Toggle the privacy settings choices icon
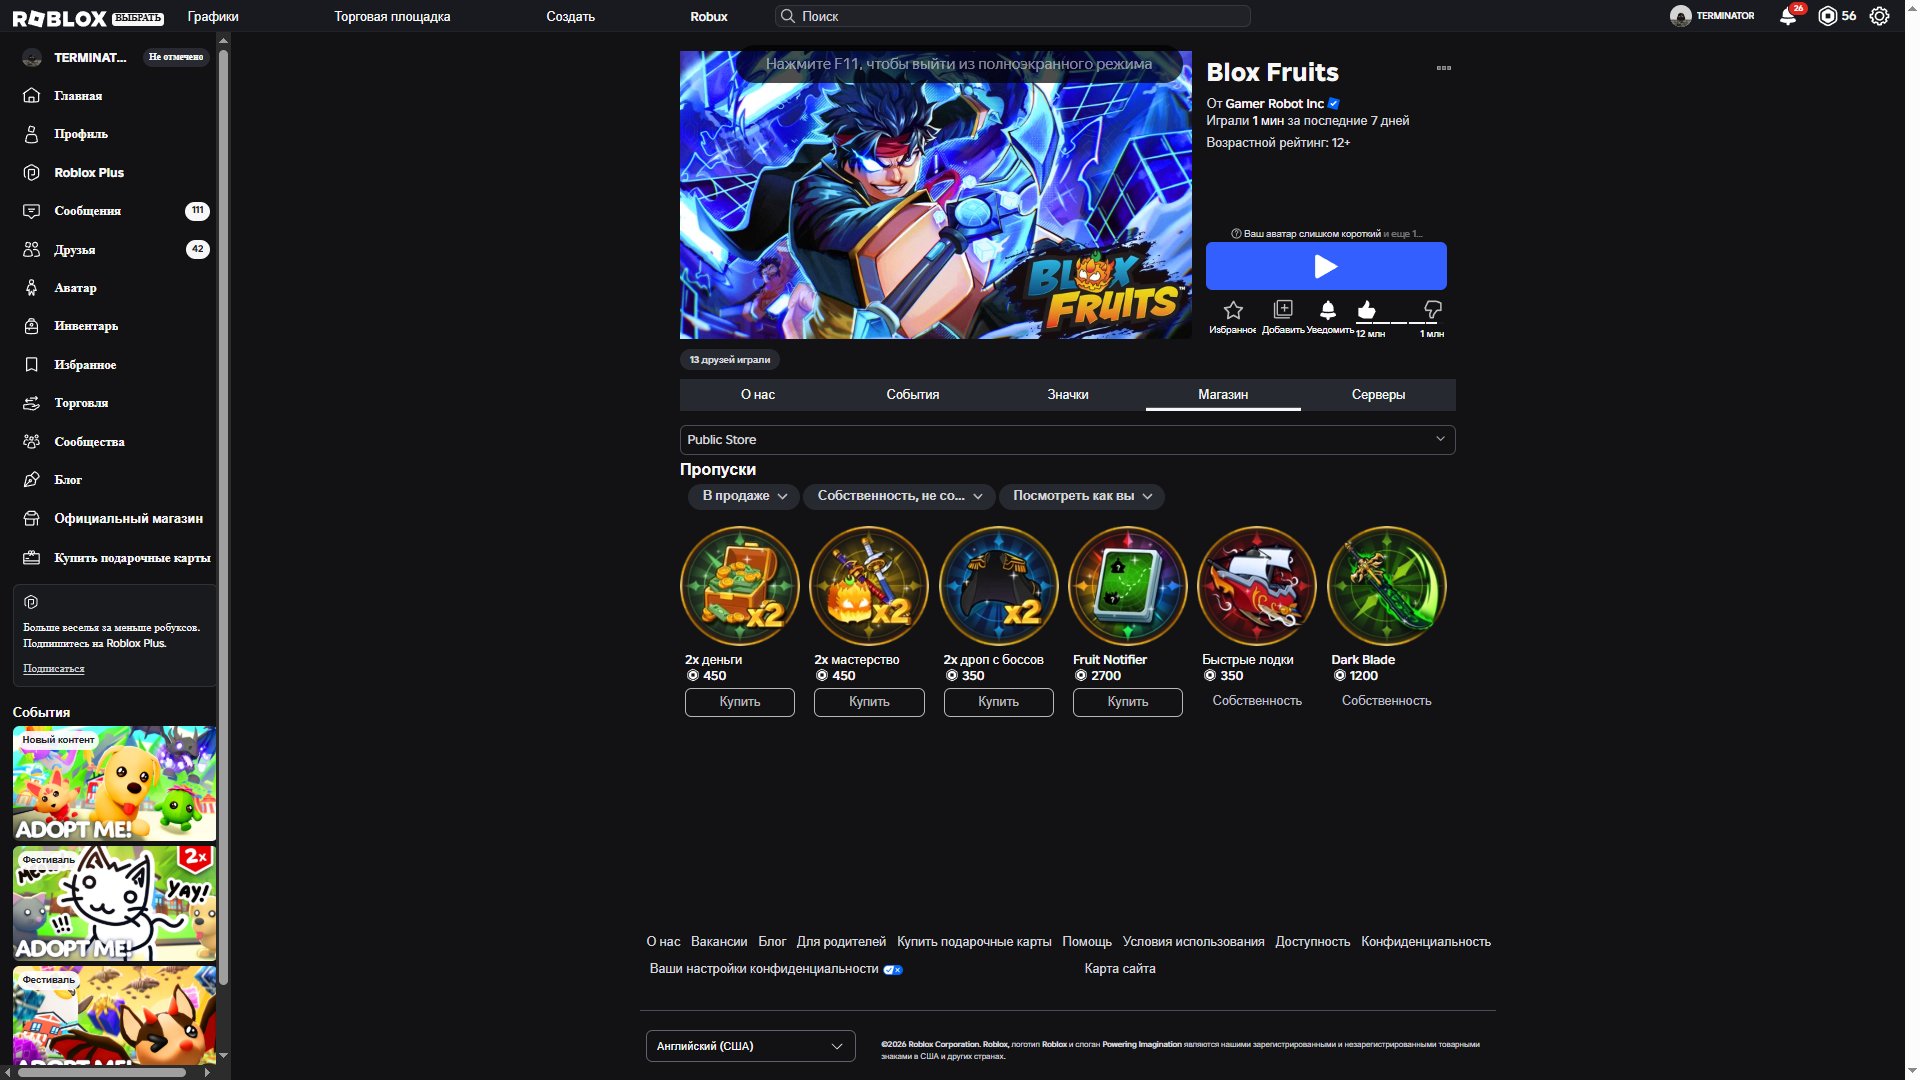The width and height of the screenshot is (1920, 1080). (893, 969)
